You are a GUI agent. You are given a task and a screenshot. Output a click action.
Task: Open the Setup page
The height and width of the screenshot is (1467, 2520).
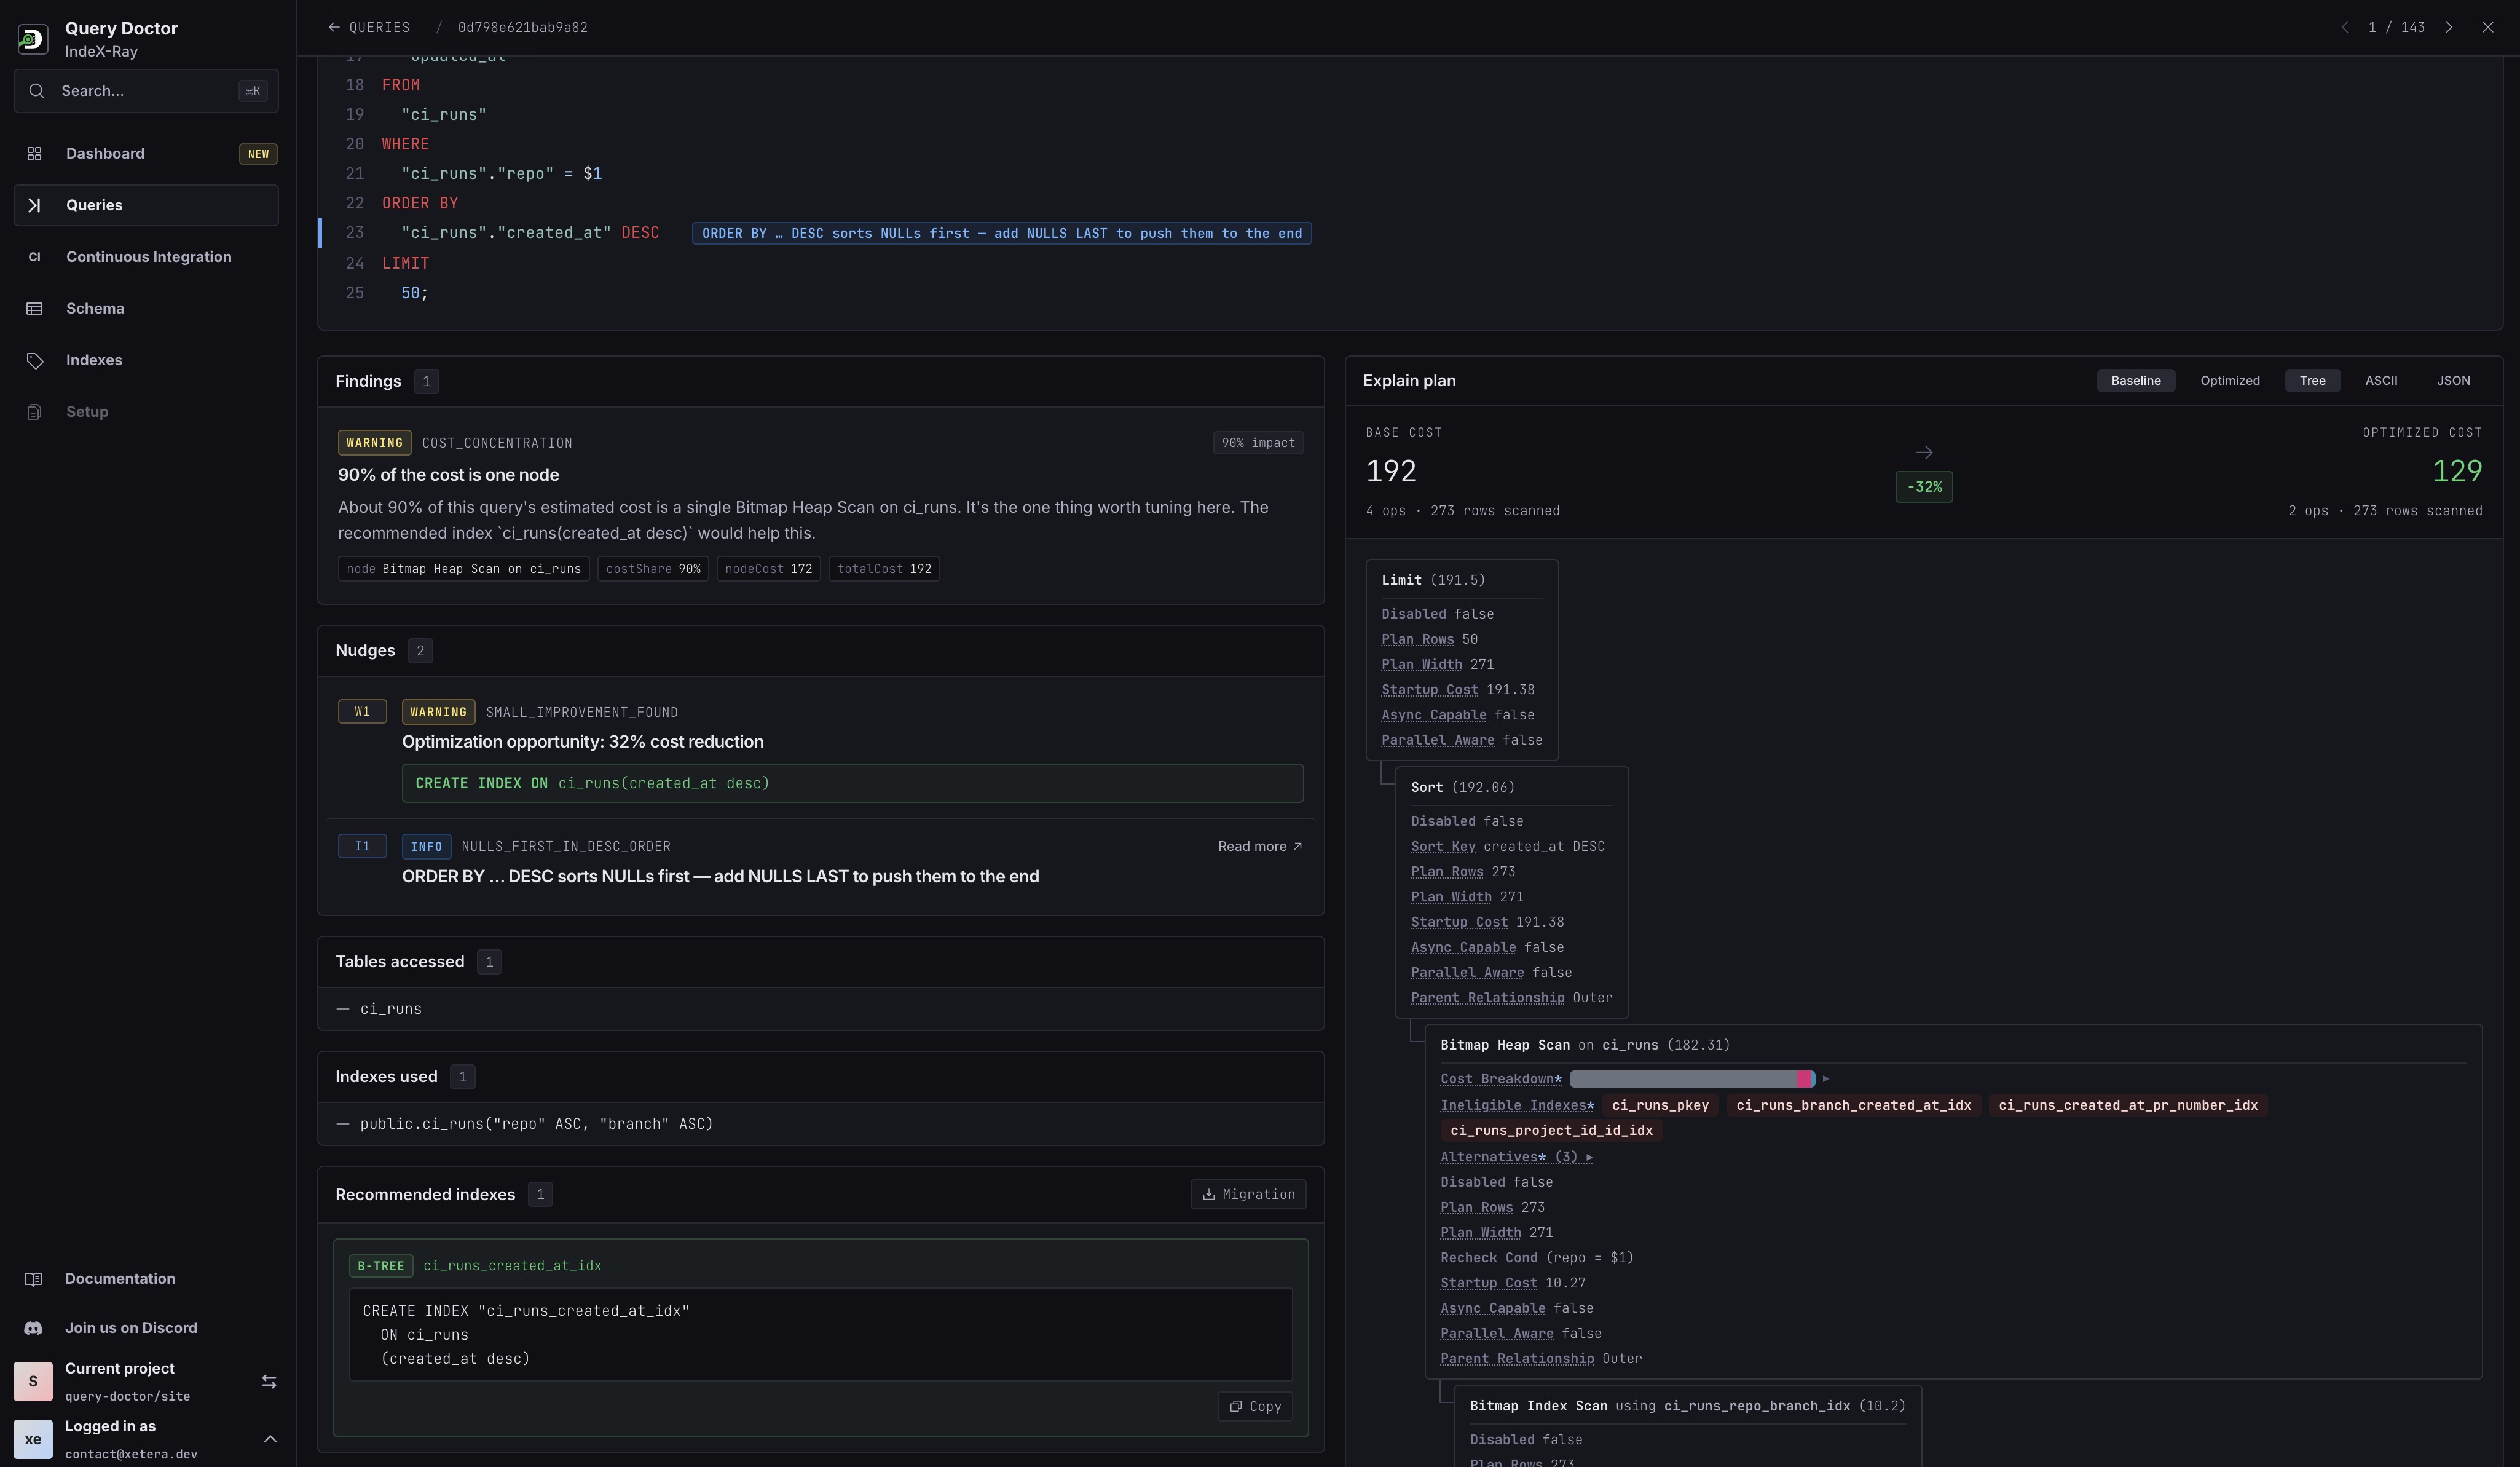point(146,412)
